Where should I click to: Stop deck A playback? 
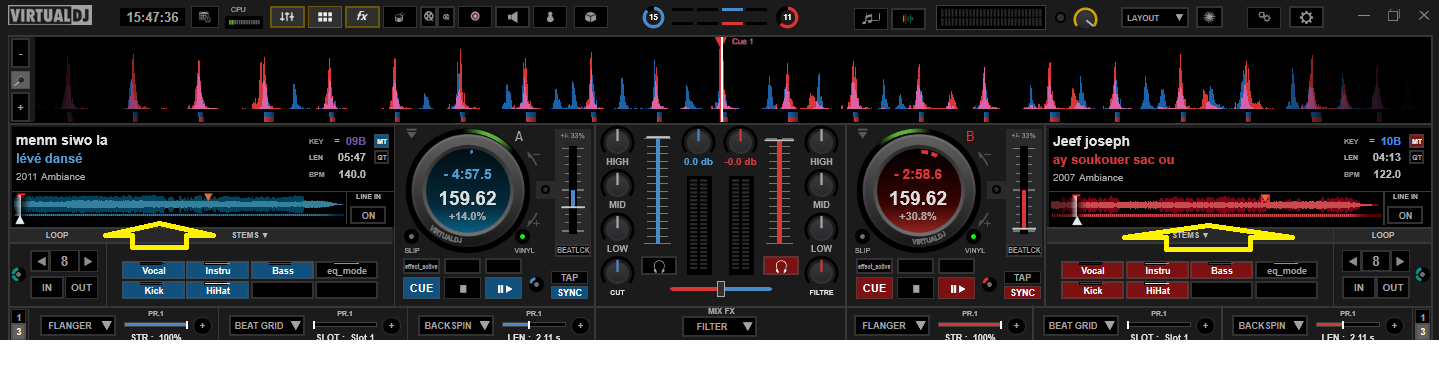point(462,289)
